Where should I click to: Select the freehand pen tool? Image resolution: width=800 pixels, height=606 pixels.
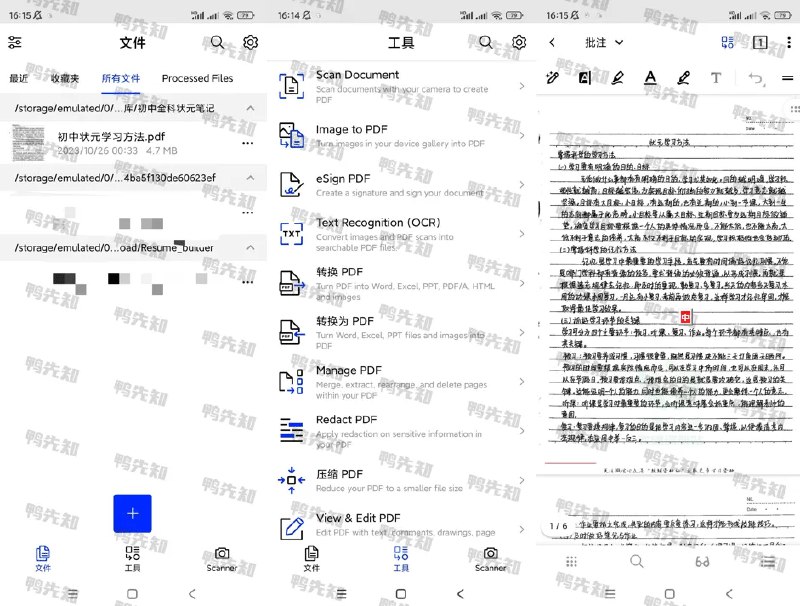684,78
